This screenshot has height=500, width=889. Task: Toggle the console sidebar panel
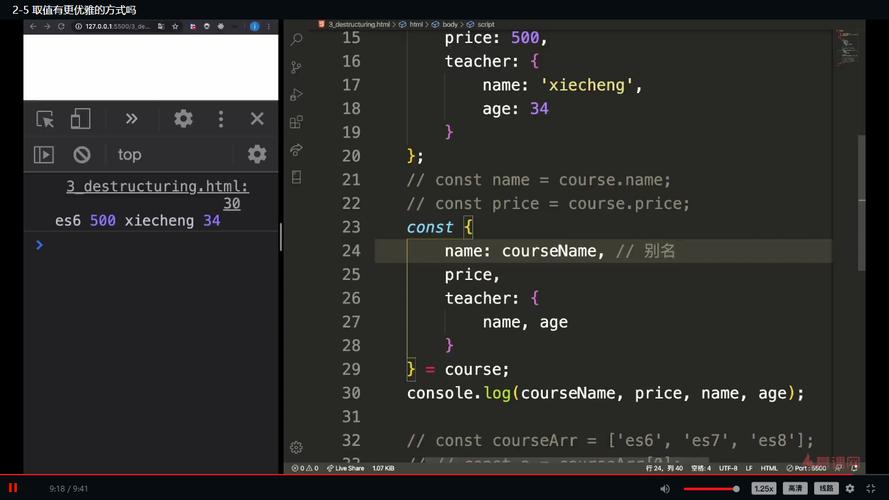[x=44, y=154]
